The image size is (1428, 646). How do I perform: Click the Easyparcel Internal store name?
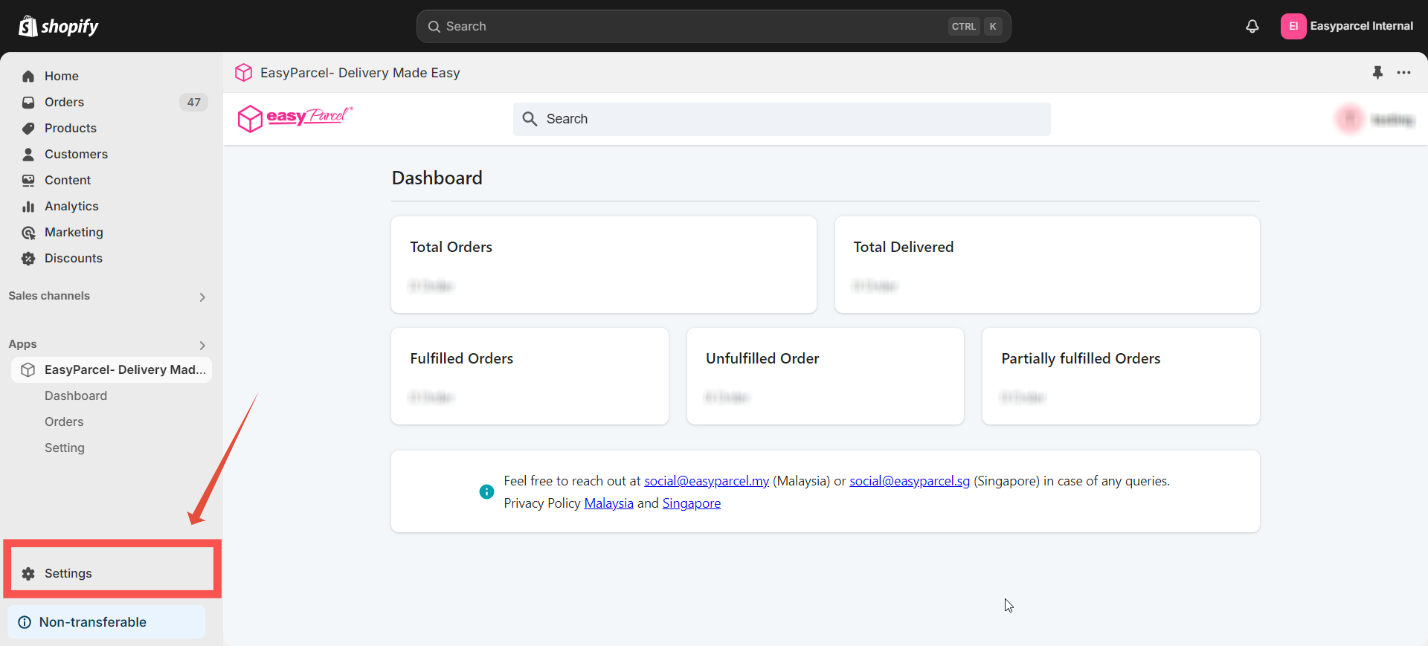click(x=1361, y=26)
